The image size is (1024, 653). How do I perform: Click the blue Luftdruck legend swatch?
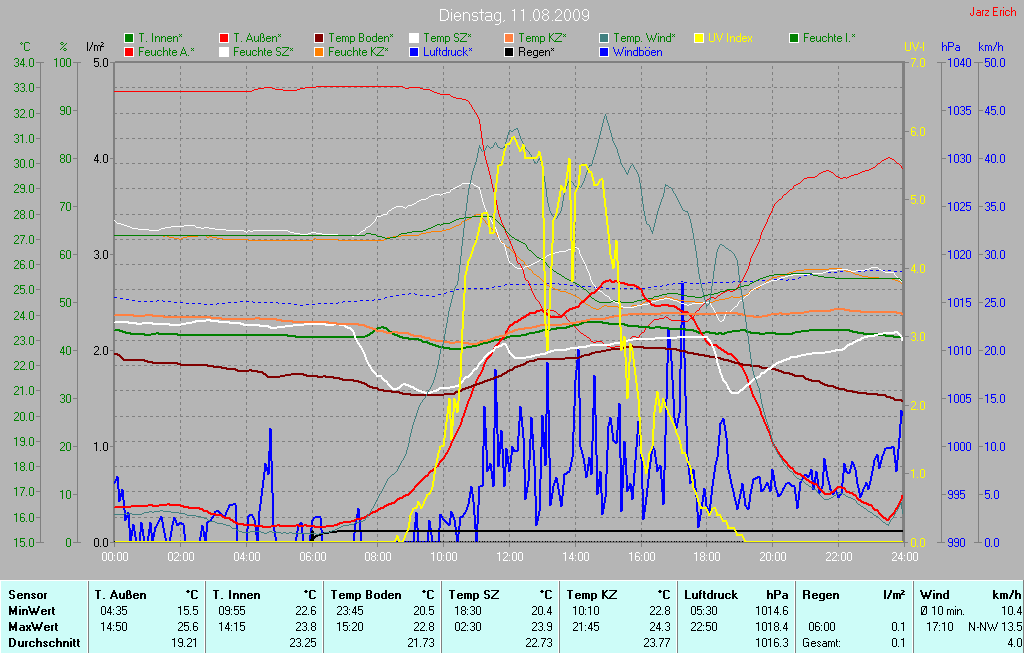click(x=414, y=52)
